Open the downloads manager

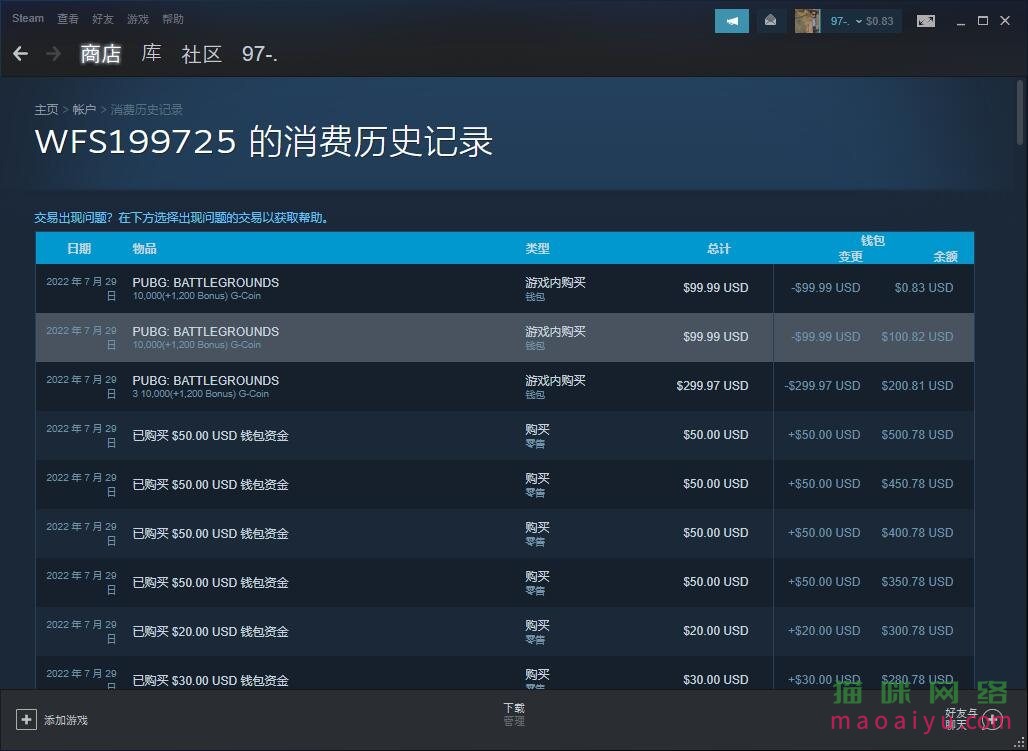click(513, 712)
